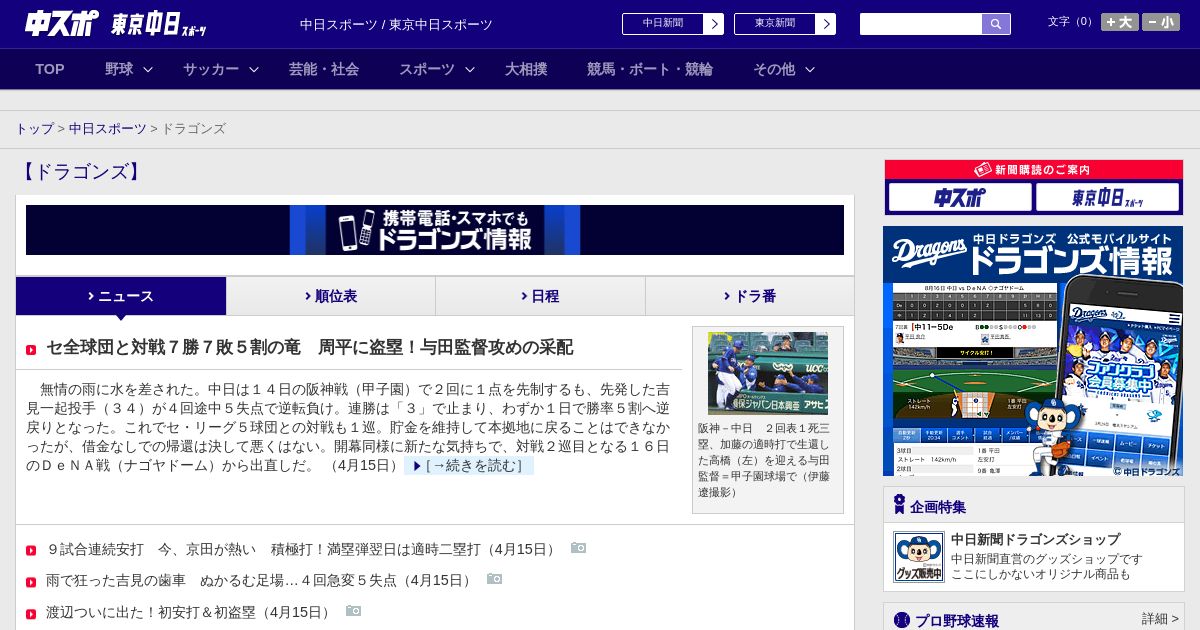Open article 雨で狂った吉見の歯車
This screenshot has height=630, width=1200.
pyautogui.click(x=260, y=581)
